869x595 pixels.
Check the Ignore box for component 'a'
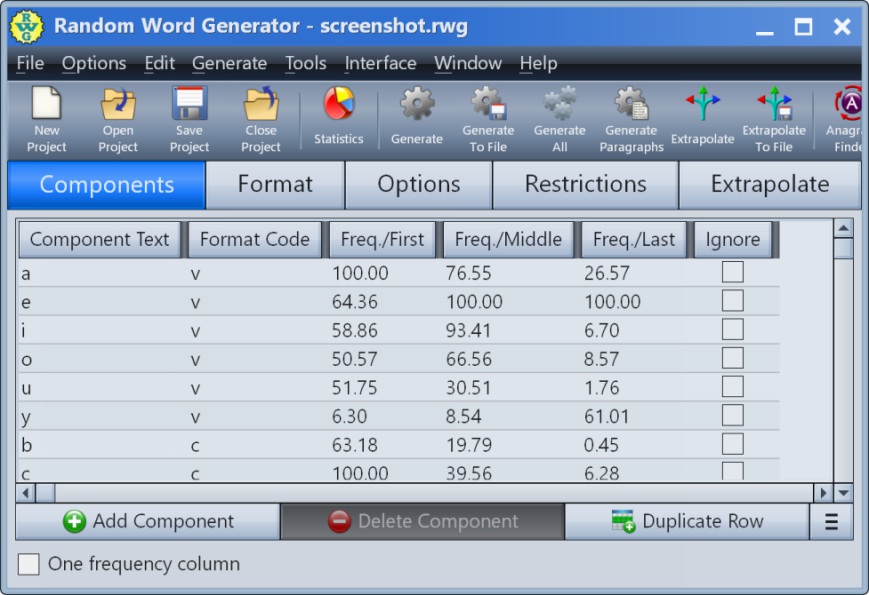(733, 272)
